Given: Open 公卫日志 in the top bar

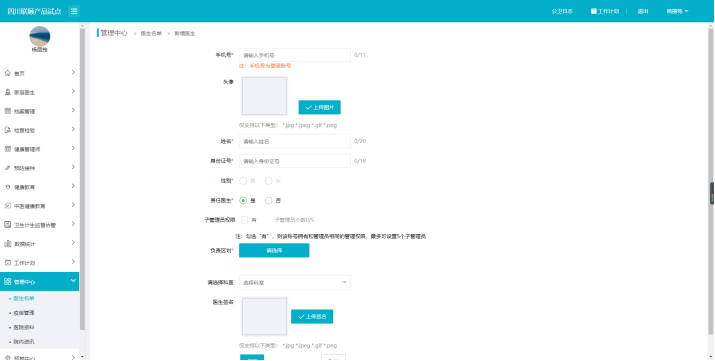Looking at the screenshot, I should point(562,11).
